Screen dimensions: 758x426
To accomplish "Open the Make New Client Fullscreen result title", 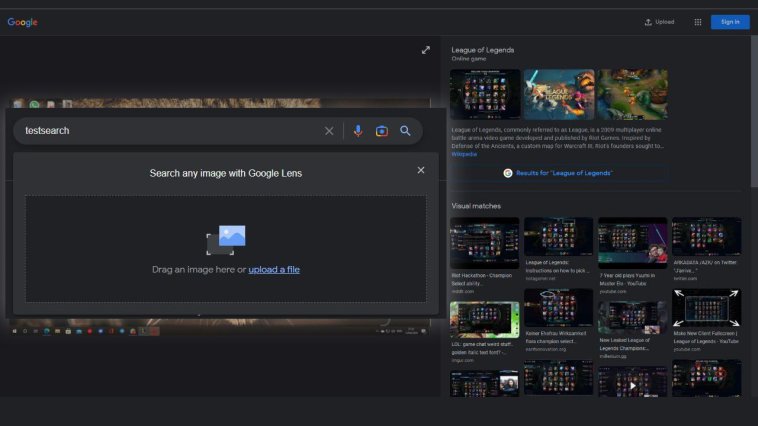I will [x=706, y=338].
